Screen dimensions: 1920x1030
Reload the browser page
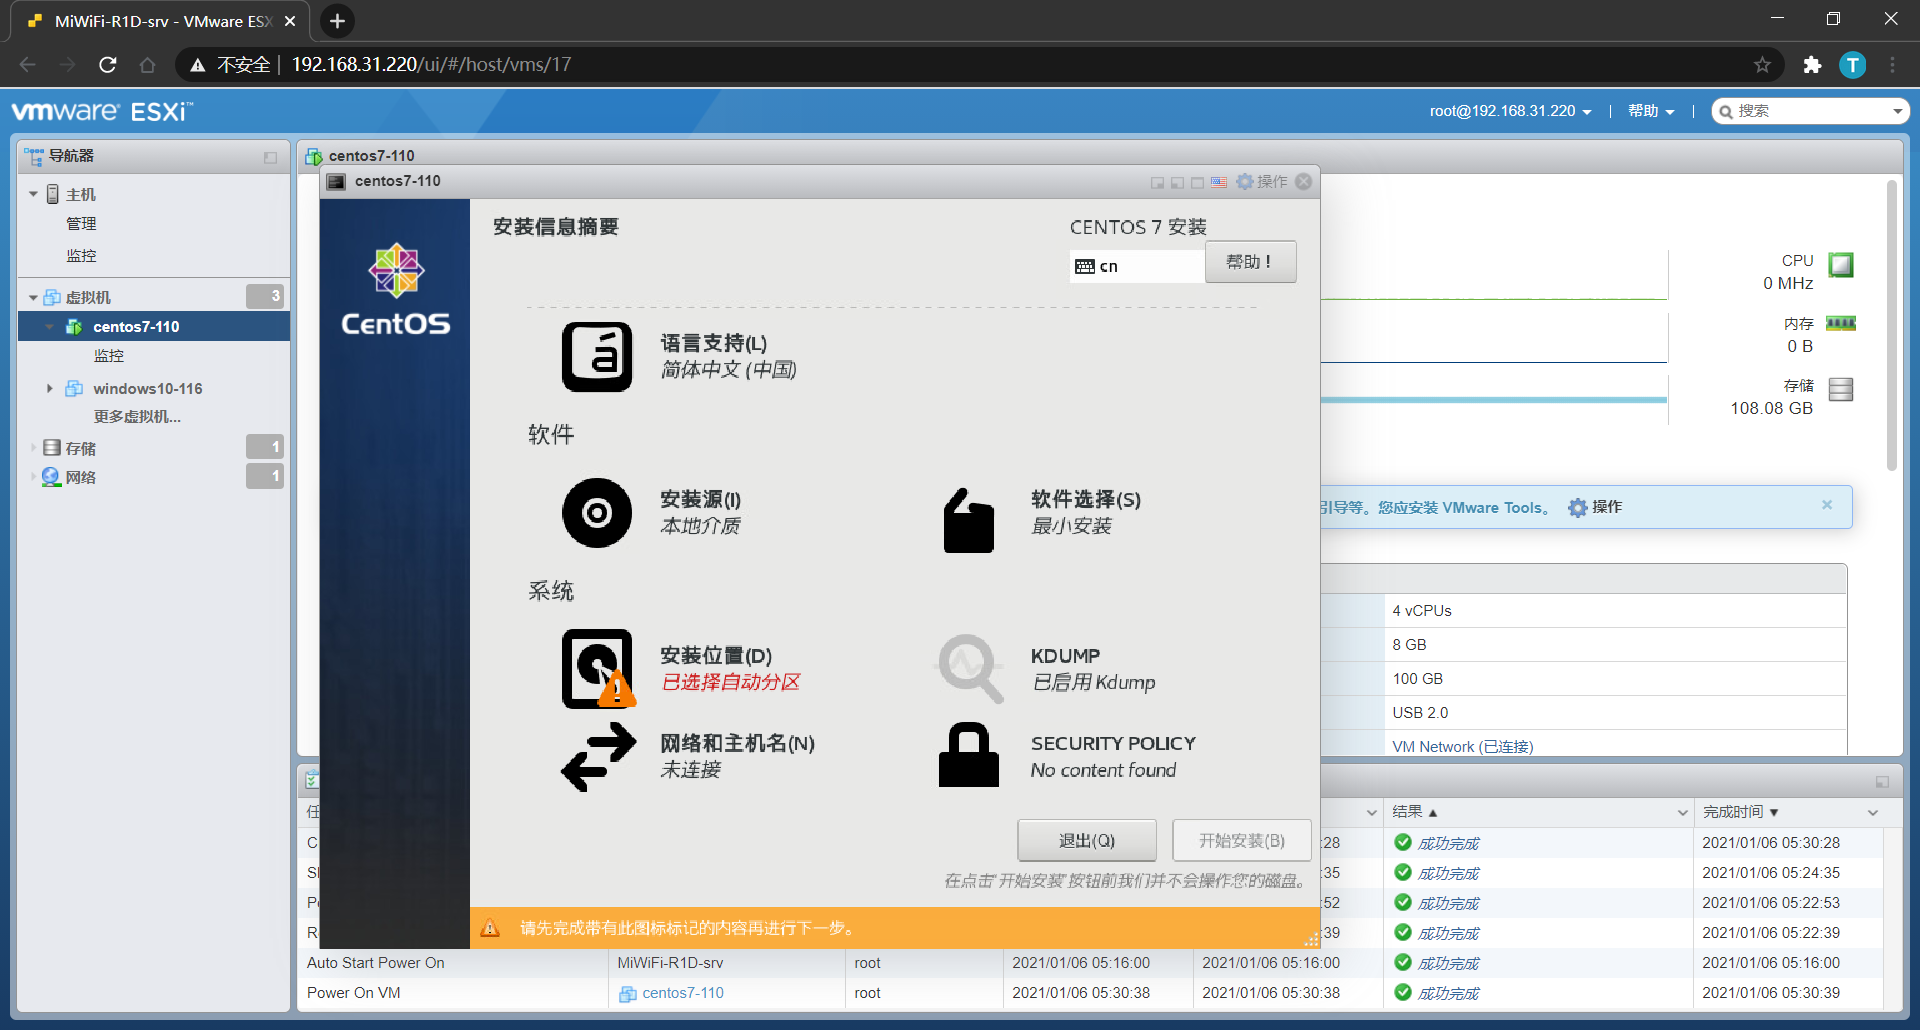click(108, 65)
